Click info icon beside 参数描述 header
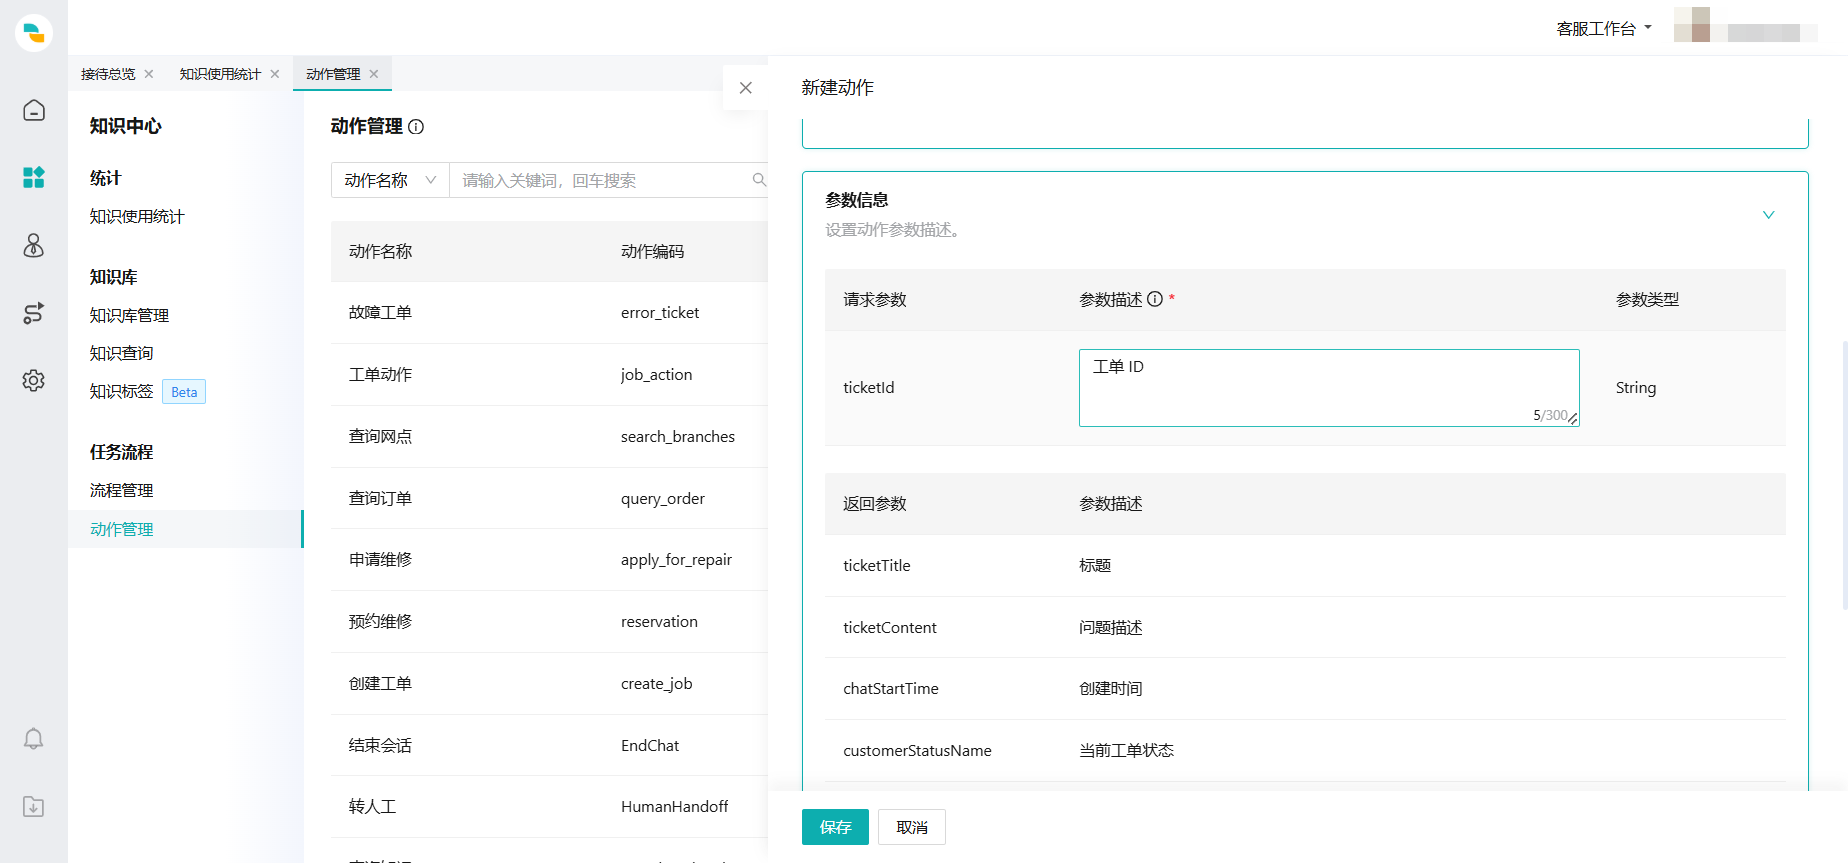 (x=1155, y=299)
